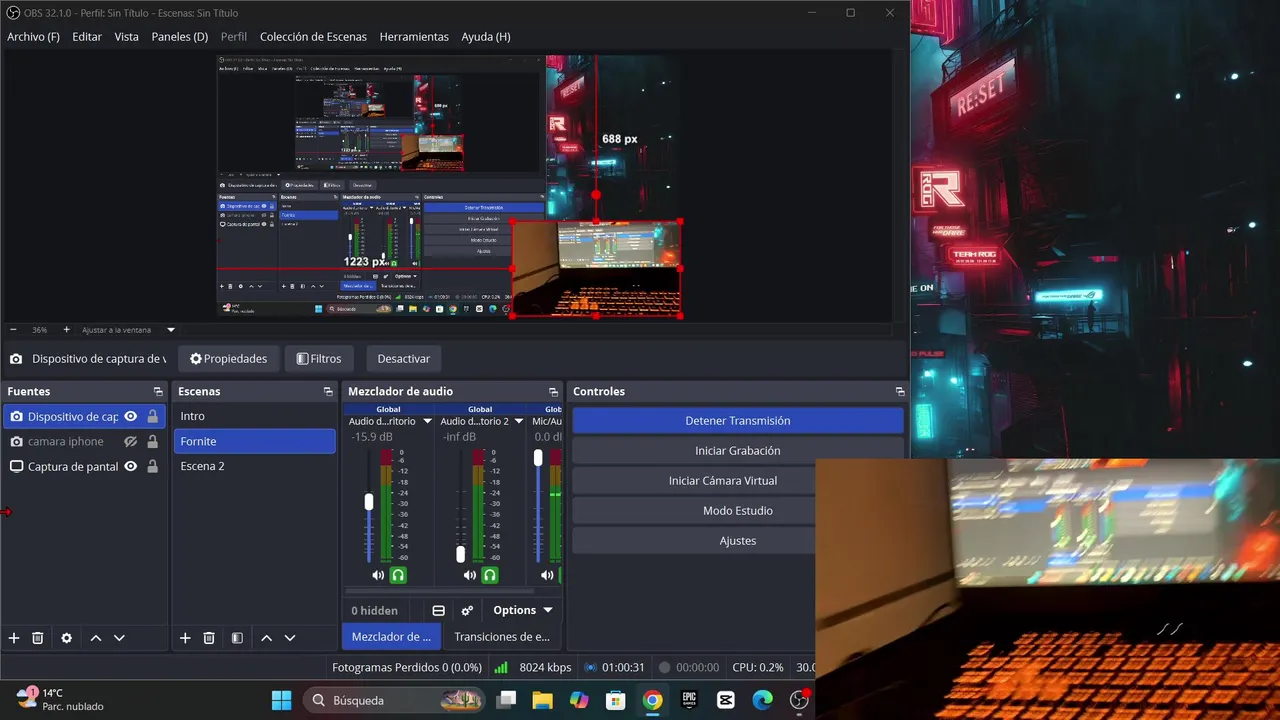The width and height of the screenshot is (1280, 720).
Task: Enable Modo Estudio
Action: coord(738,511)
